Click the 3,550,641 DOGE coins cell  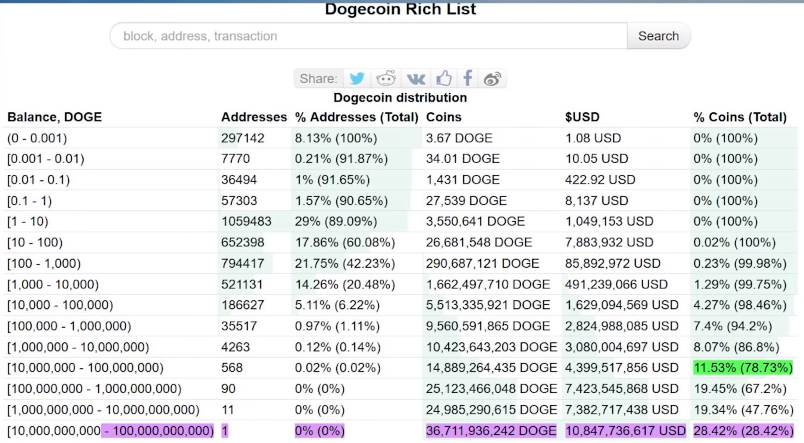point(475,222)
